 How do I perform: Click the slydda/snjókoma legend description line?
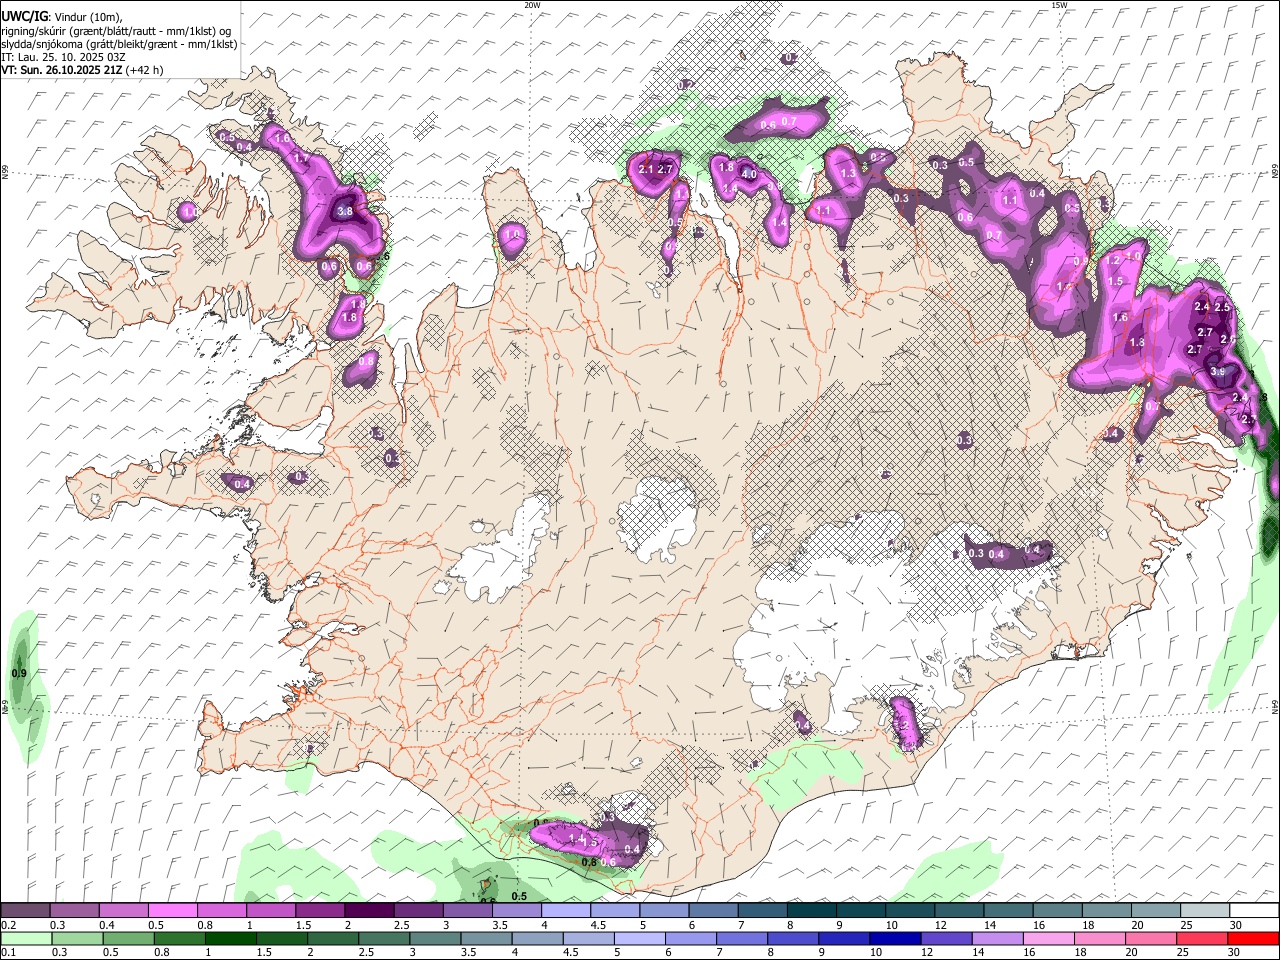(x=119, y=44)
